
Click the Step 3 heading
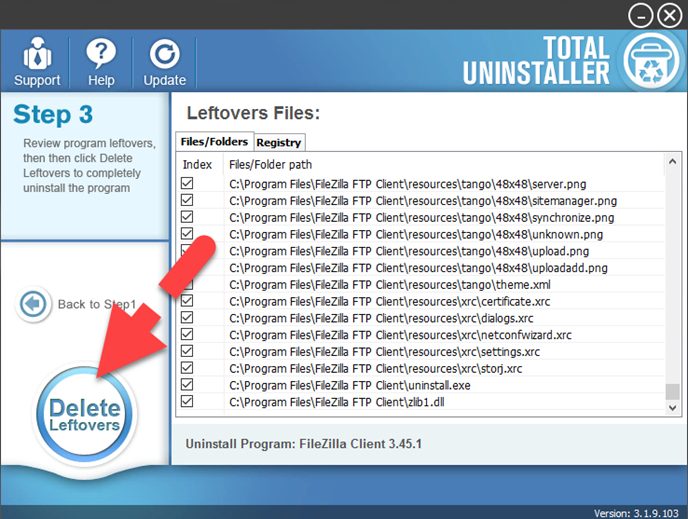pyautogui.click(x=53, y=114)
